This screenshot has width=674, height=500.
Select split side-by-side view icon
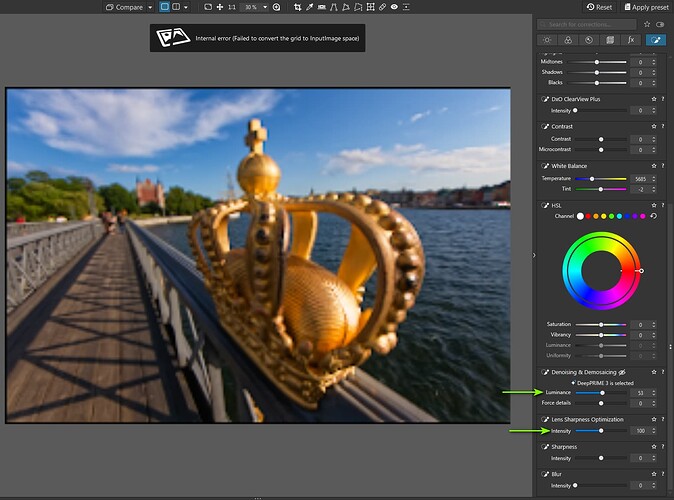178,7
